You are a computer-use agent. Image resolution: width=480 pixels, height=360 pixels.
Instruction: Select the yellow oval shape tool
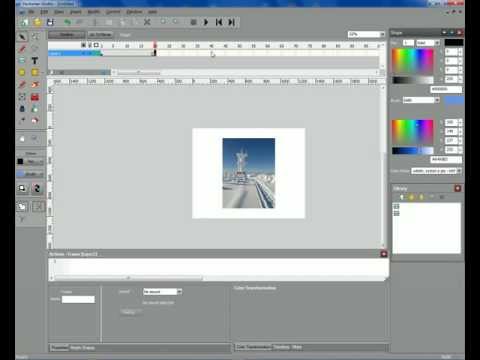pos(22,72)
